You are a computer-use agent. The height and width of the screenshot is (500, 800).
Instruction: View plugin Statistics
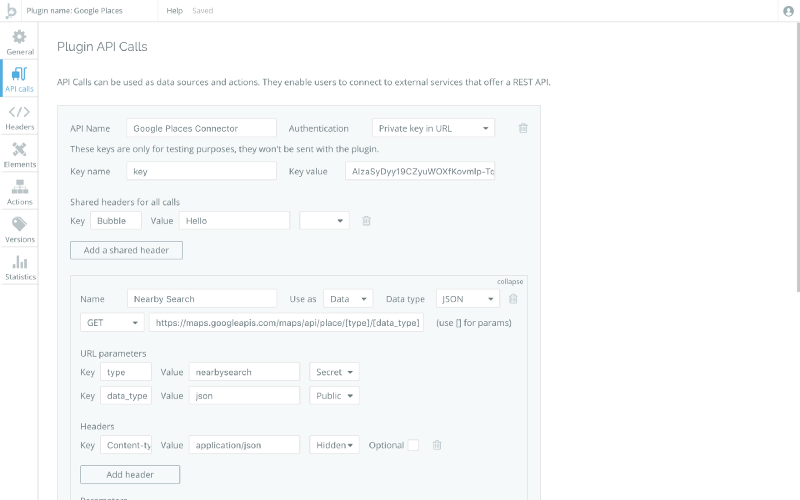coord(19,267)
